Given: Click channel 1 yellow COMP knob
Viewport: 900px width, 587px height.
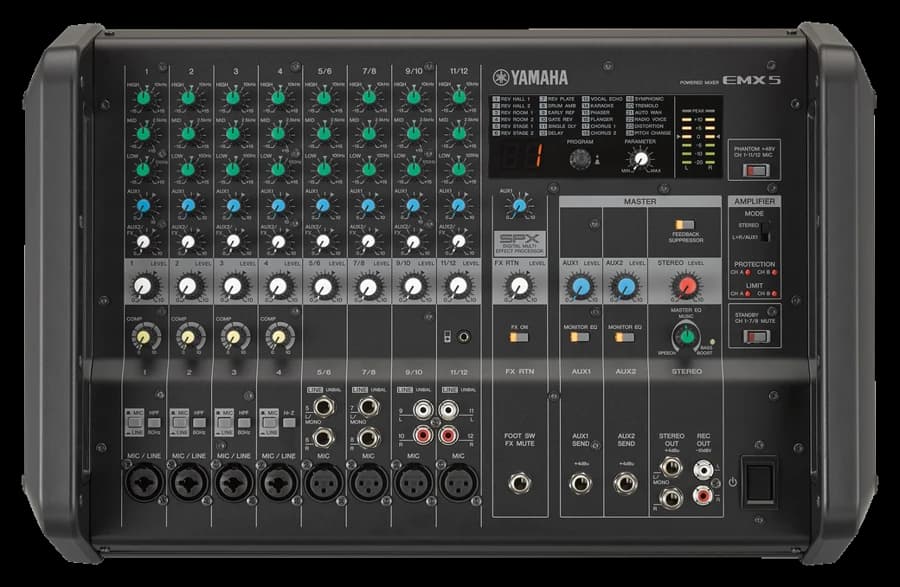Looking at the screenshot, I should (143, 337).
